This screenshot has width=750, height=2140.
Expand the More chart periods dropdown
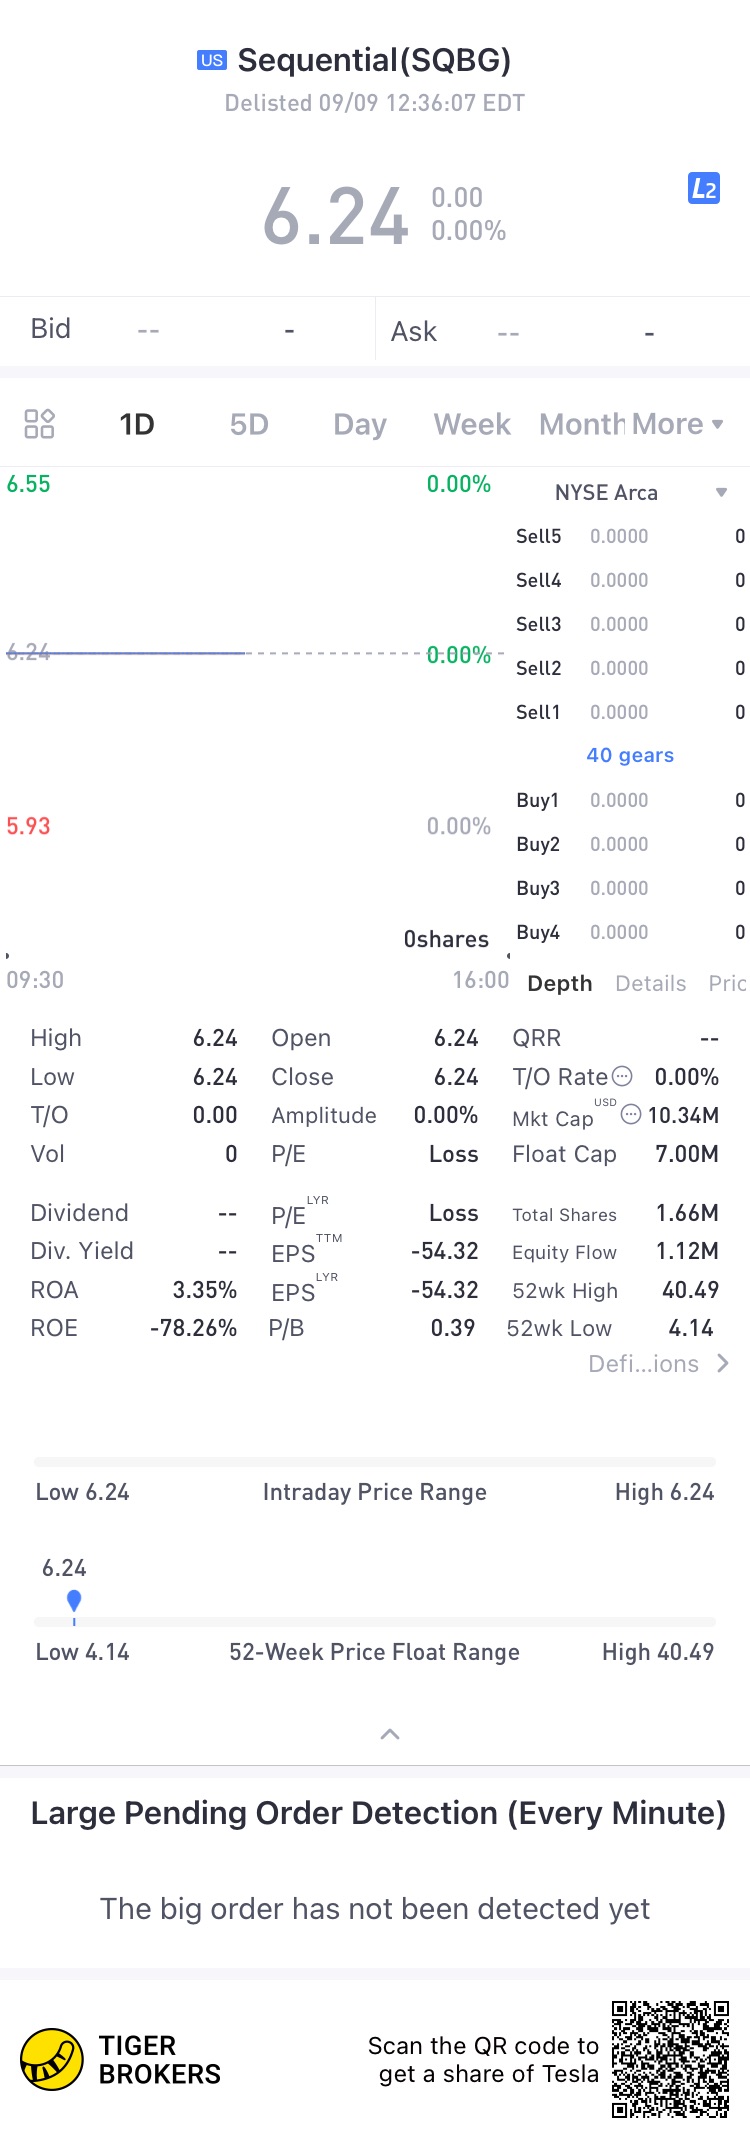click(x=675, y=424)
